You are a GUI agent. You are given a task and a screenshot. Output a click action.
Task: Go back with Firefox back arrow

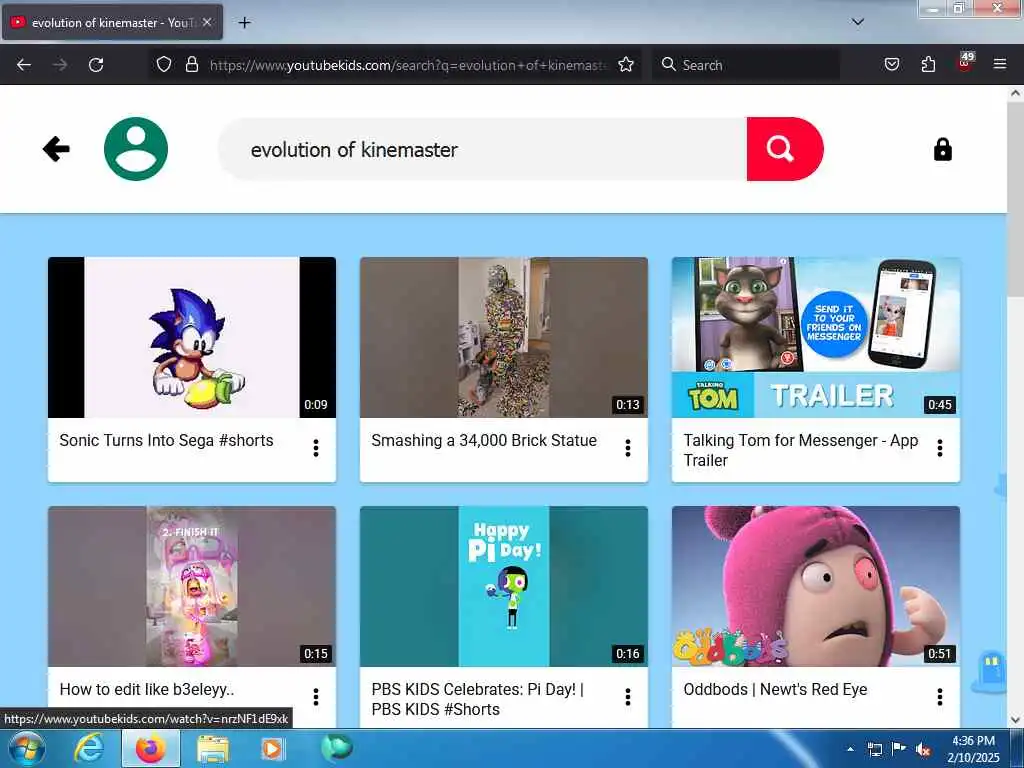(24, 65)
